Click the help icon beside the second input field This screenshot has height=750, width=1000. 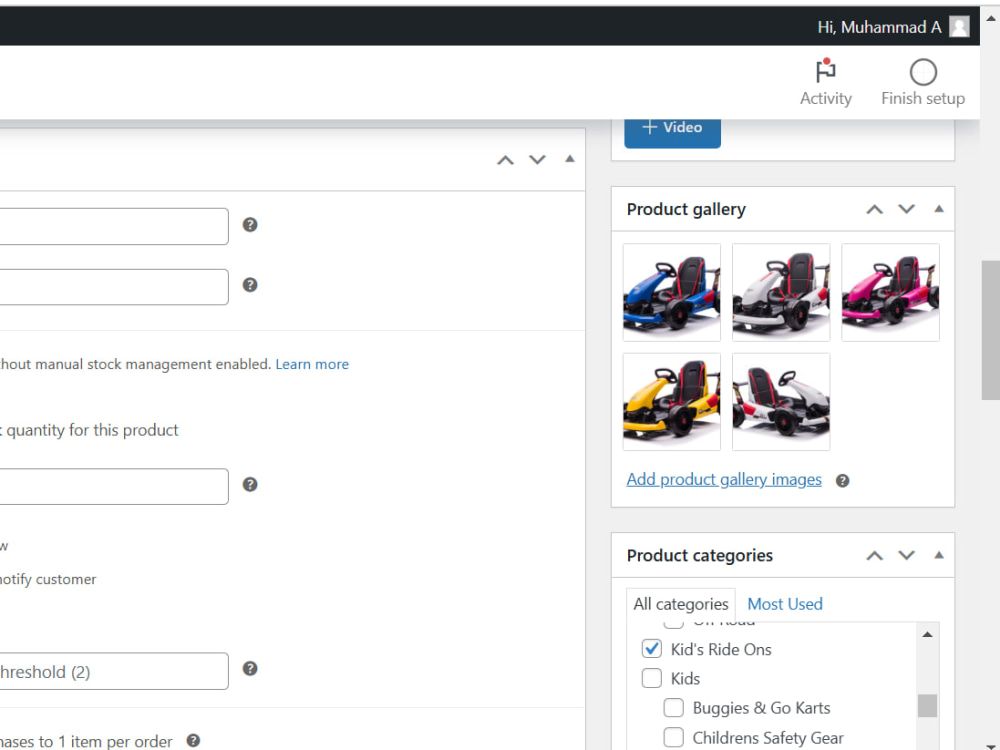[250, 284]
